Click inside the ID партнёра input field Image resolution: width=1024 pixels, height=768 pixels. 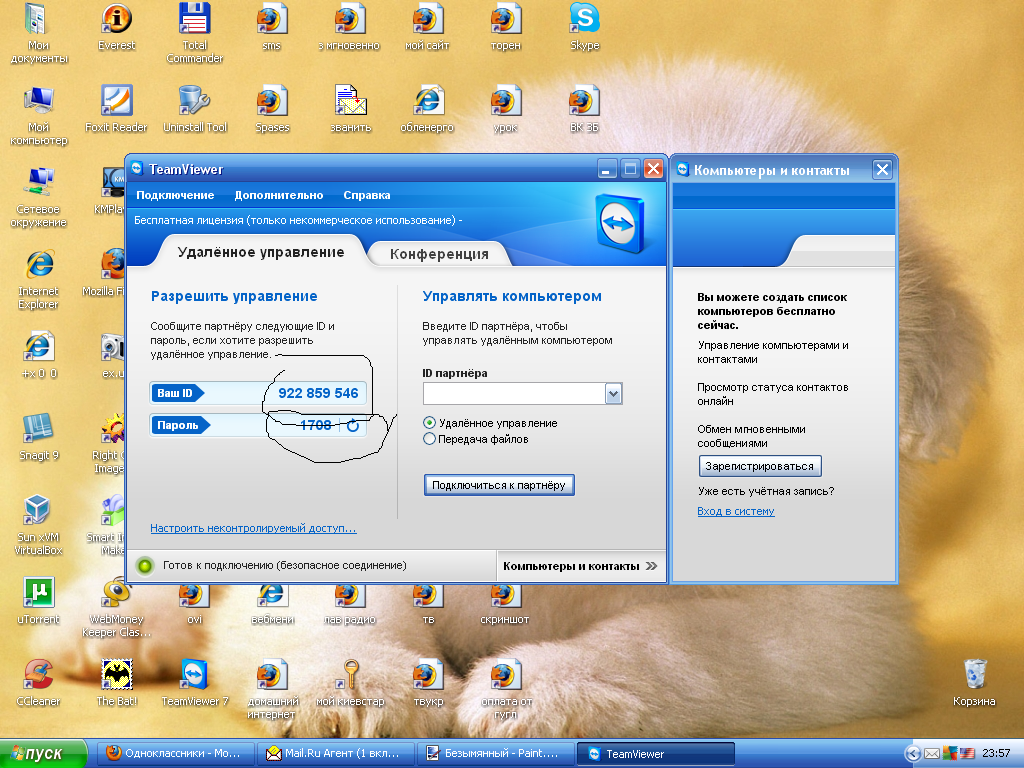(x=515, y=394)
